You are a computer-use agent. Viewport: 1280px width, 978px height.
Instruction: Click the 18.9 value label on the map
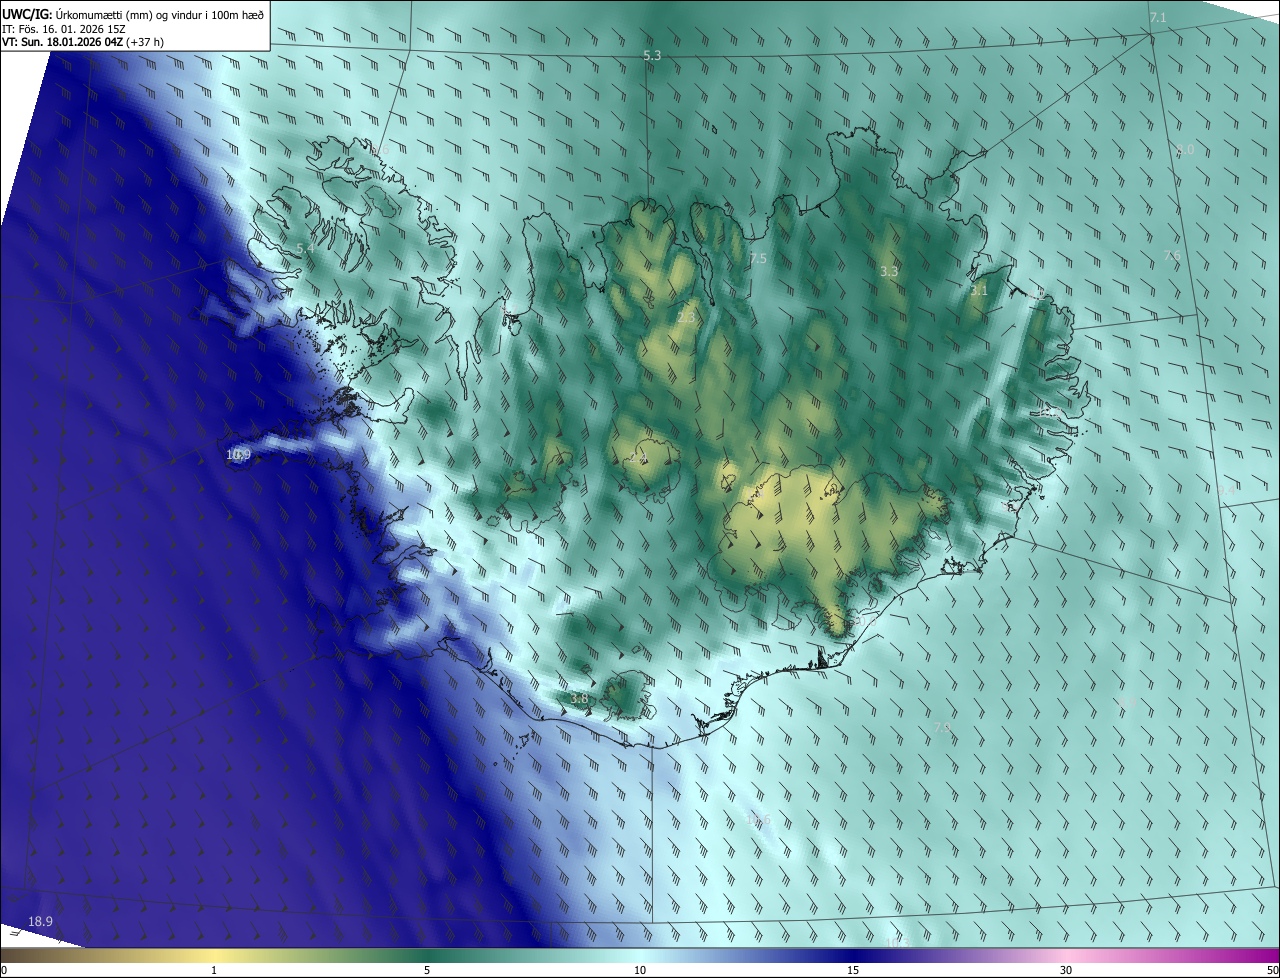point(40,921)
